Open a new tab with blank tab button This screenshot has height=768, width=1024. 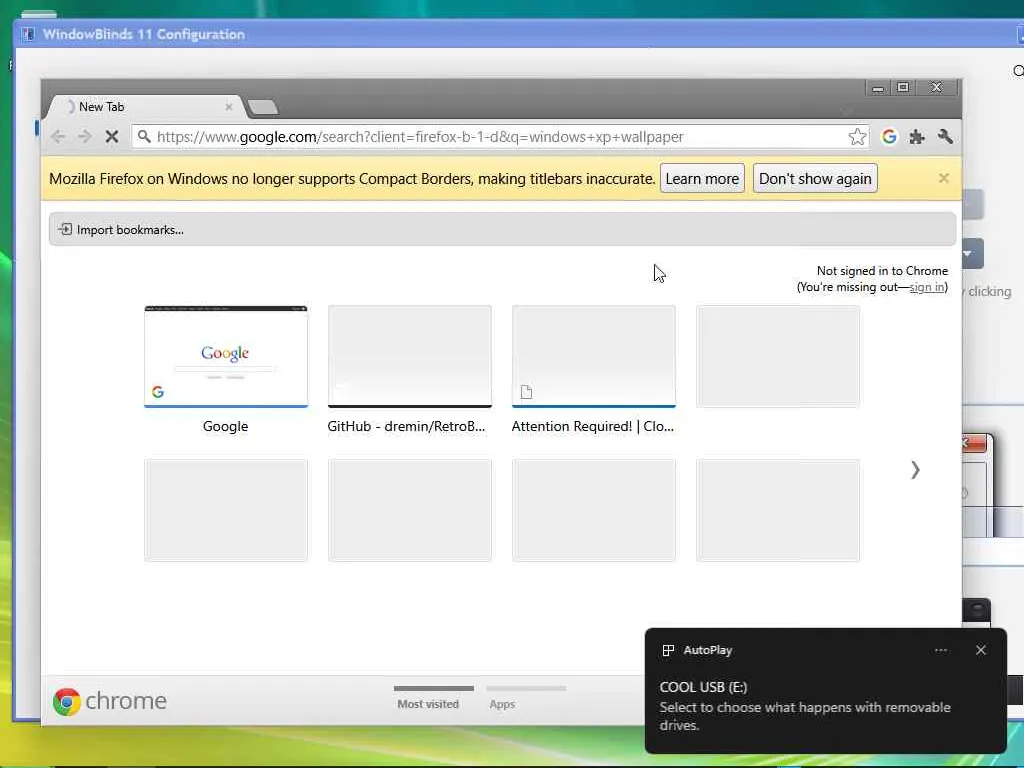[x=263, y=107]
